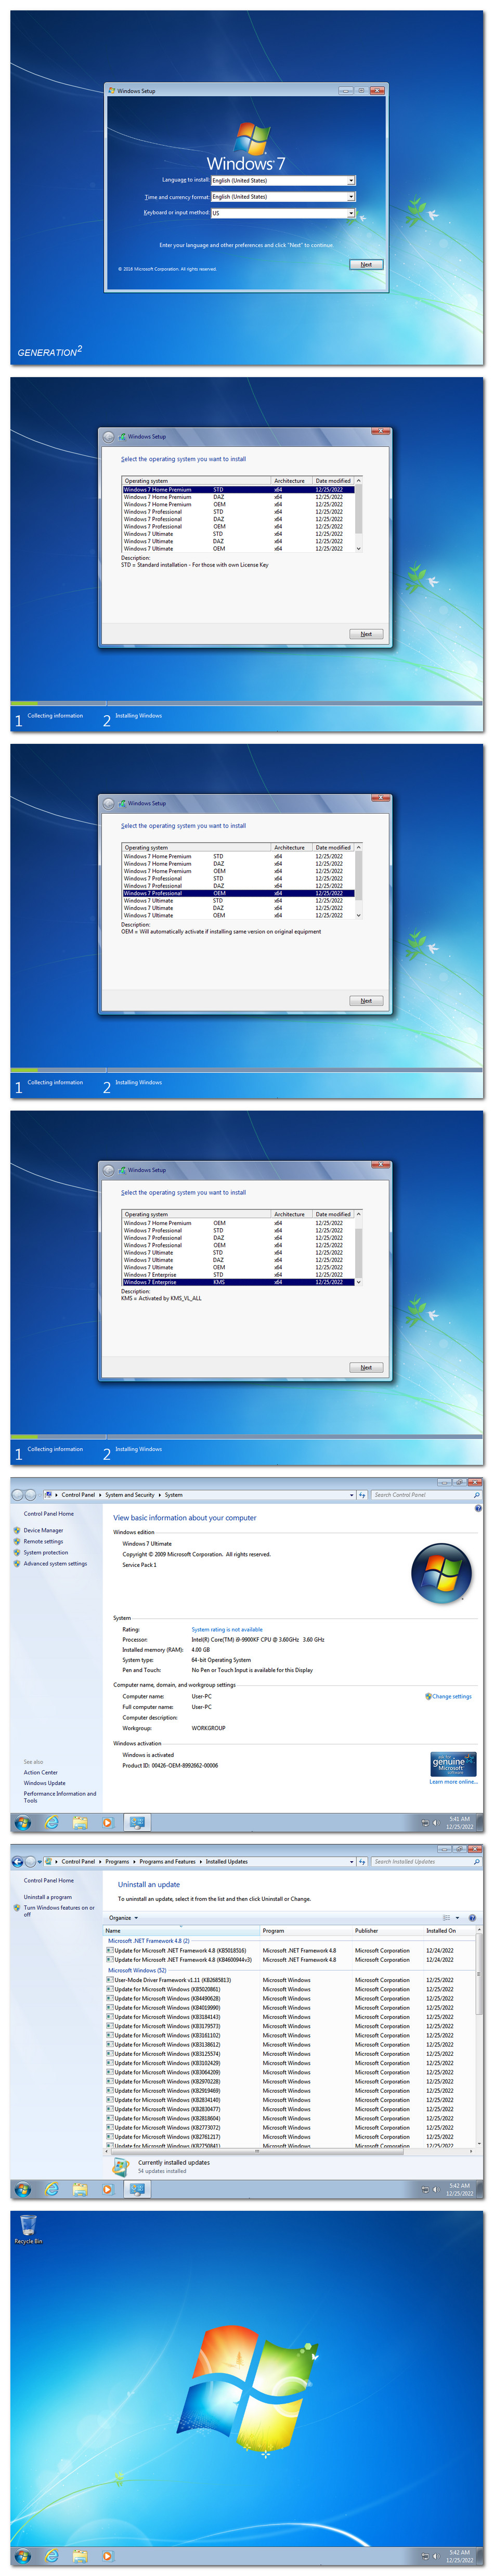
Task: Sort updates by the Program column header
Action: [306, 1931]
